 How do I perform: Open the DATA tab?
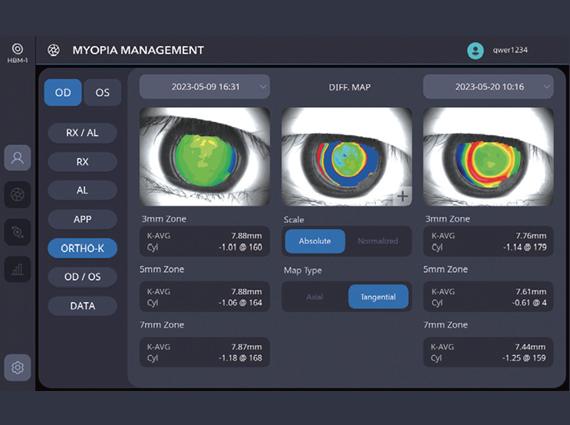pyautogui.click(x=83, y=306)
